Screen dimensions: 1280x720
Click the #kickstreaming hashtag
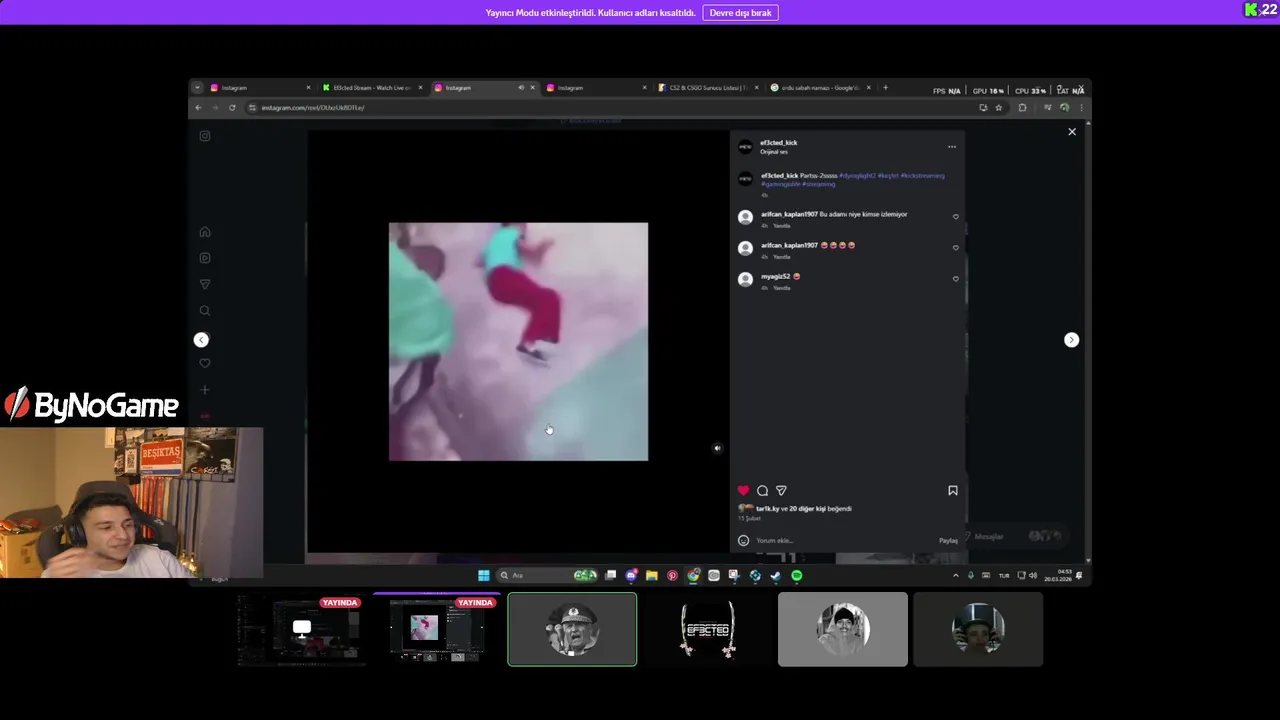(x=922, y=176)
